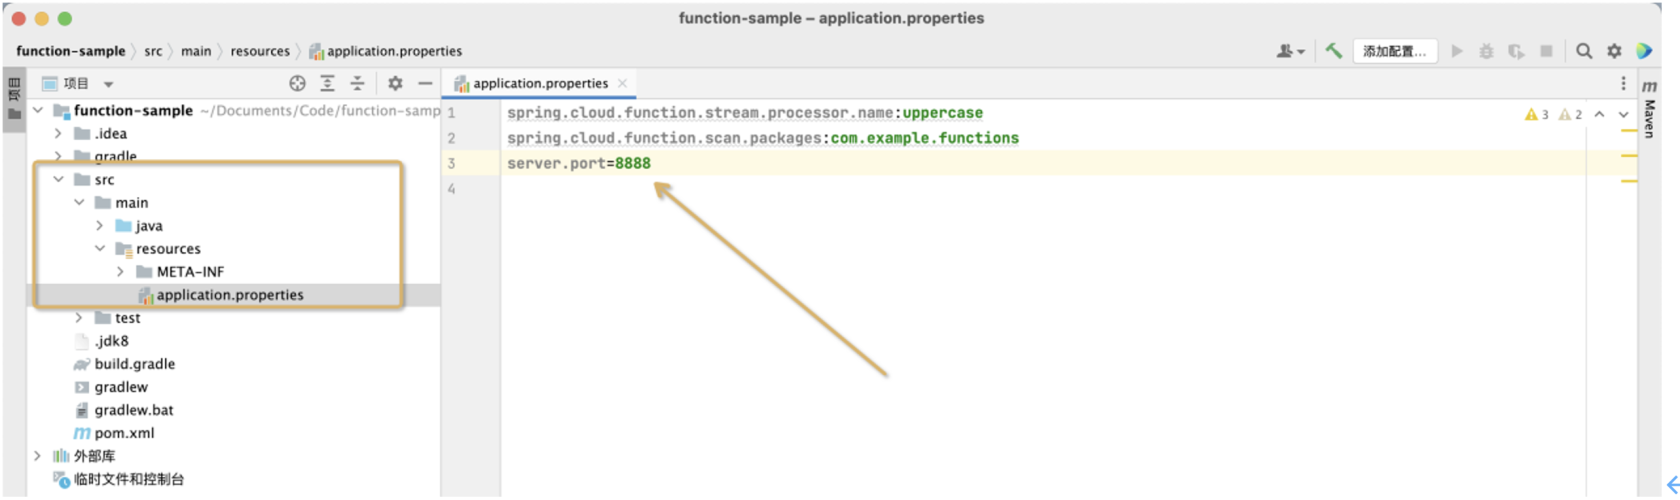Image resolution: width=1680 pixels, height=500 pixels.
Task: Open IDE settings gear in top toolbar
Action: click(1614, 51)
